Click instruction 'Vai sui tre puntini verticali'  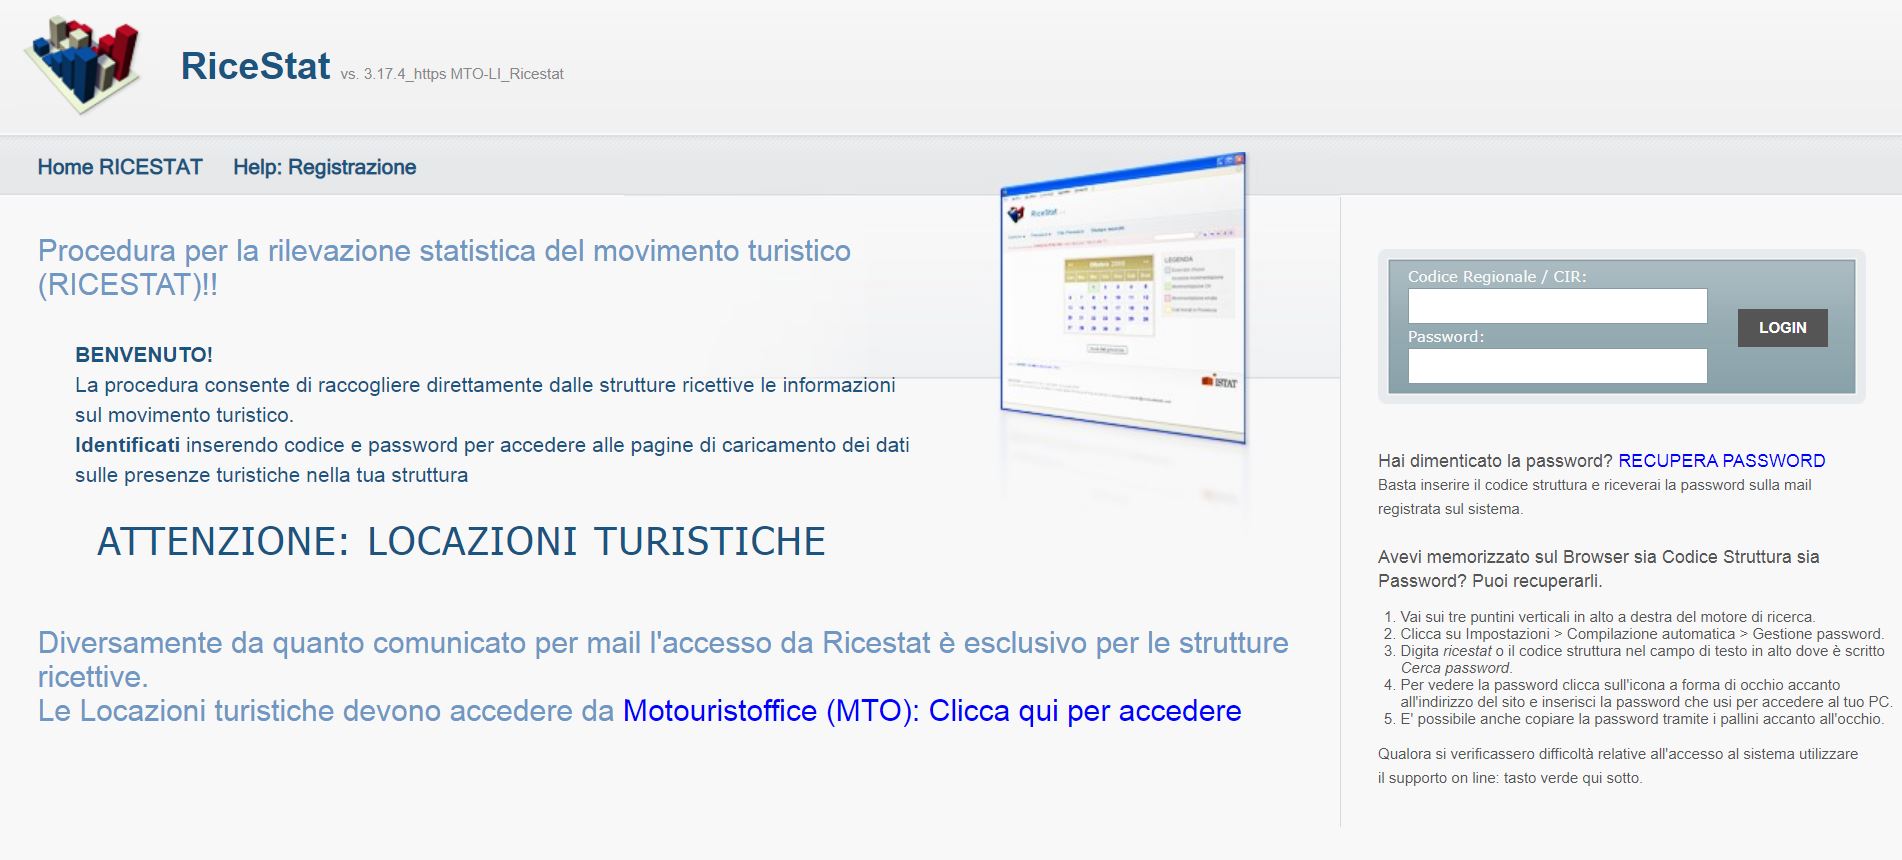(x=1607, y=617)
